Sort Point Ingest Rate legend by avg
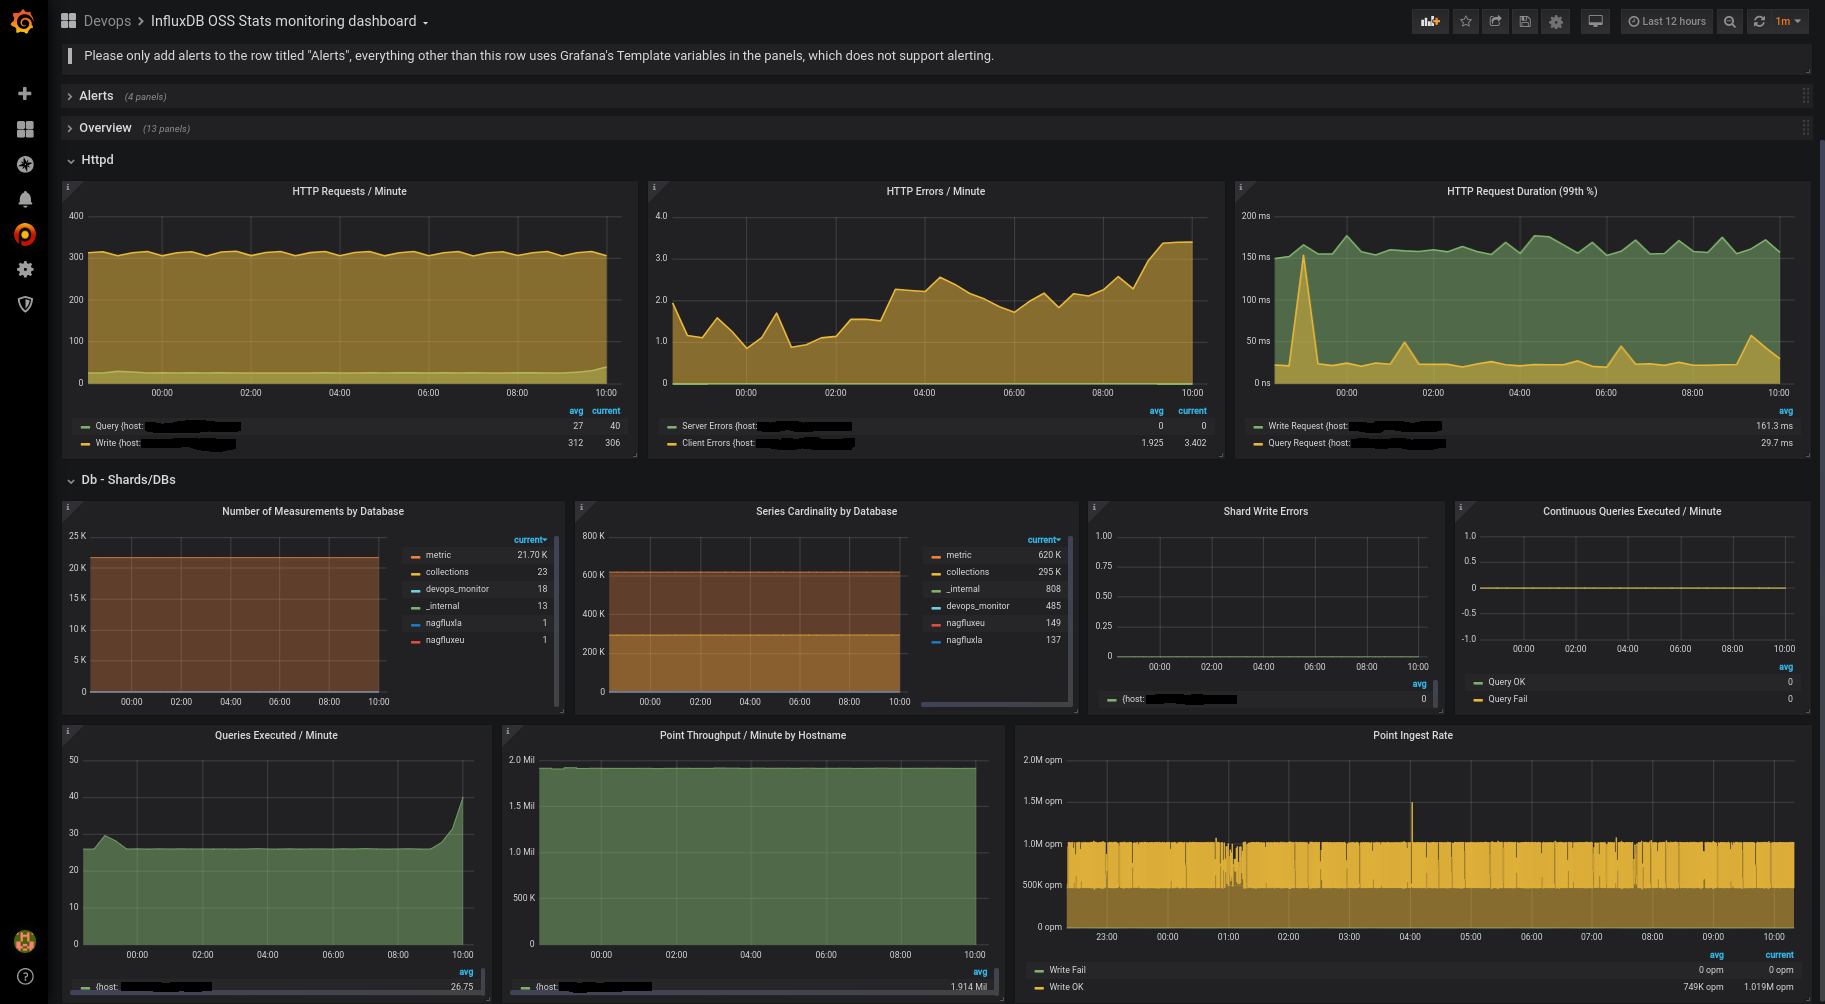Screen dimensions: 1825x1004 tap(1716, 955)
